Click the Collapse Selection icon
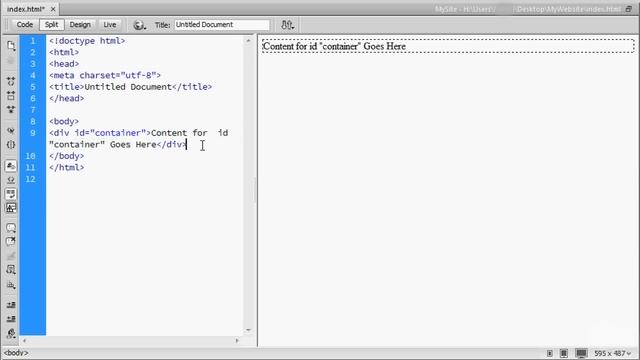 coord(11,96)
